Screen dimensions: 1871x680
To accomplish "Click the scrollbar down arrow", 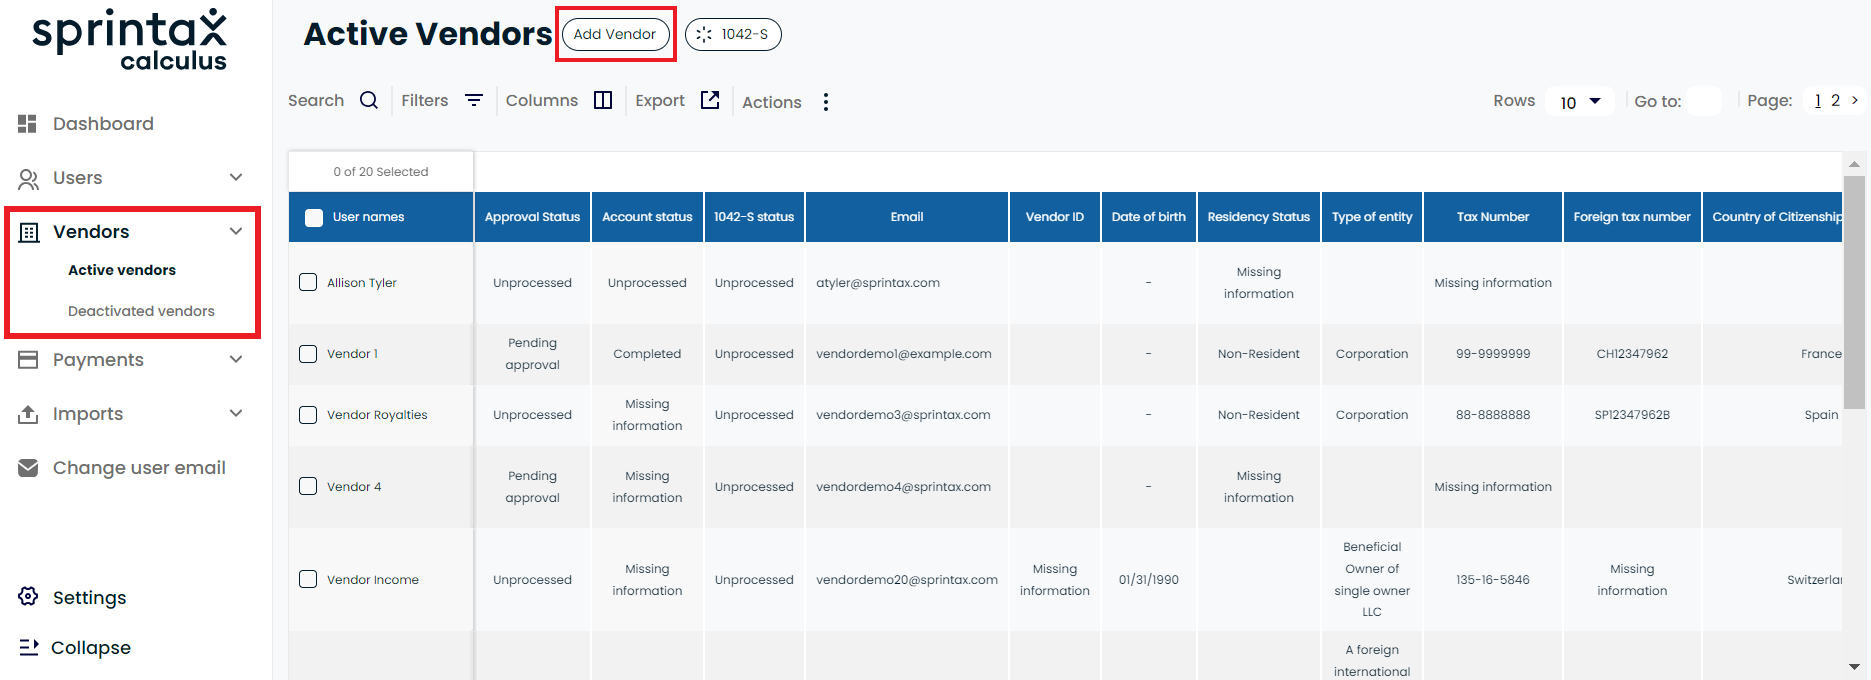I will [1854, 667].
